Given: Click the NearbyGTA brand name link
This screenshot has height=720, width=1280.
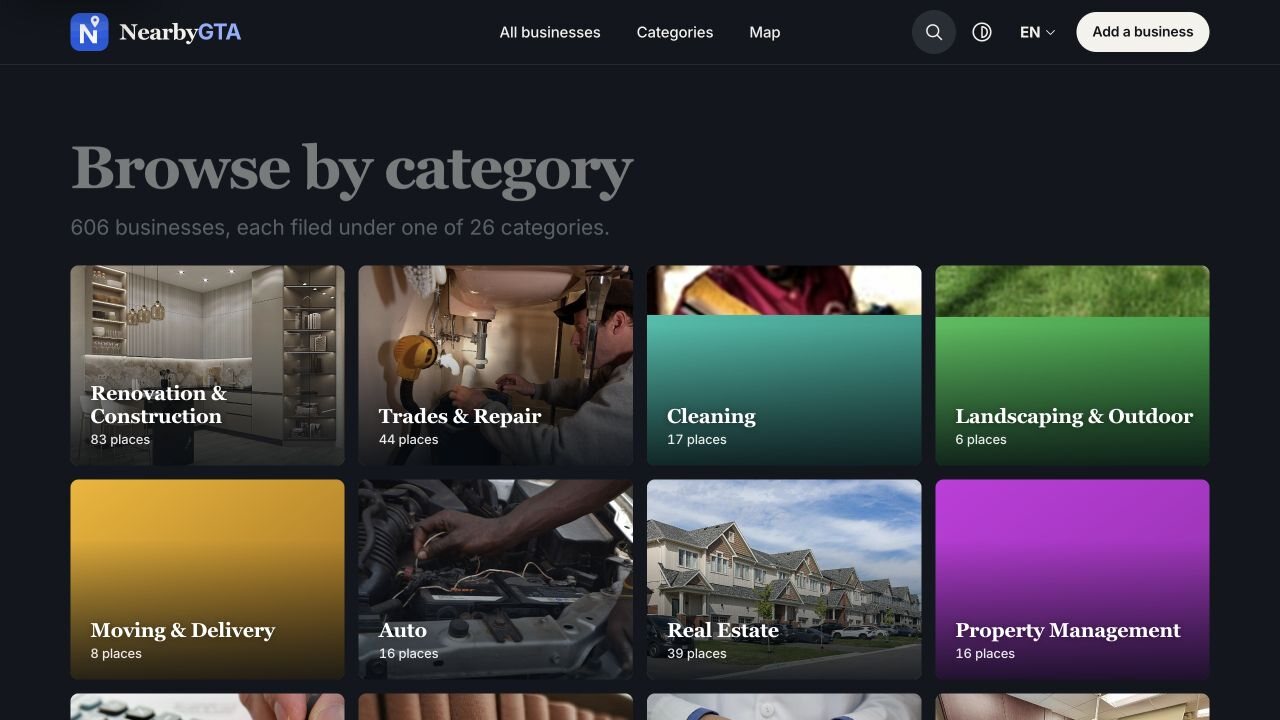Looking at the screenshot, I should pyautogui.click(x=180, y=32).
